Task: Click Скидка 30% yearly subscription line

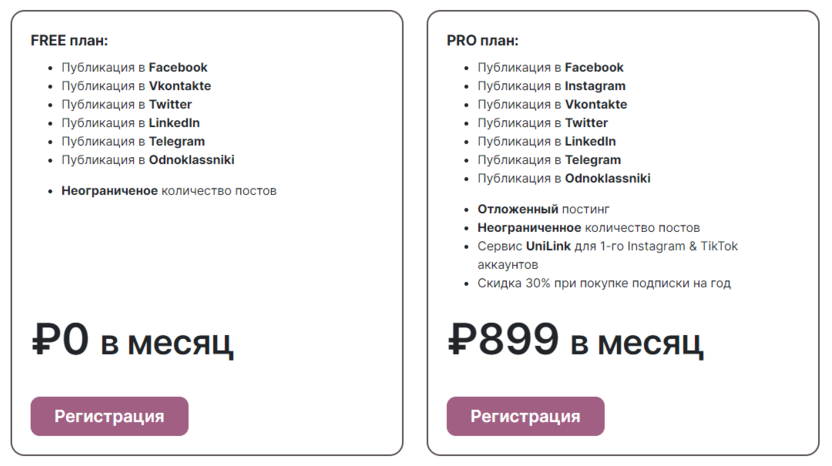Action: click(603, 283)
